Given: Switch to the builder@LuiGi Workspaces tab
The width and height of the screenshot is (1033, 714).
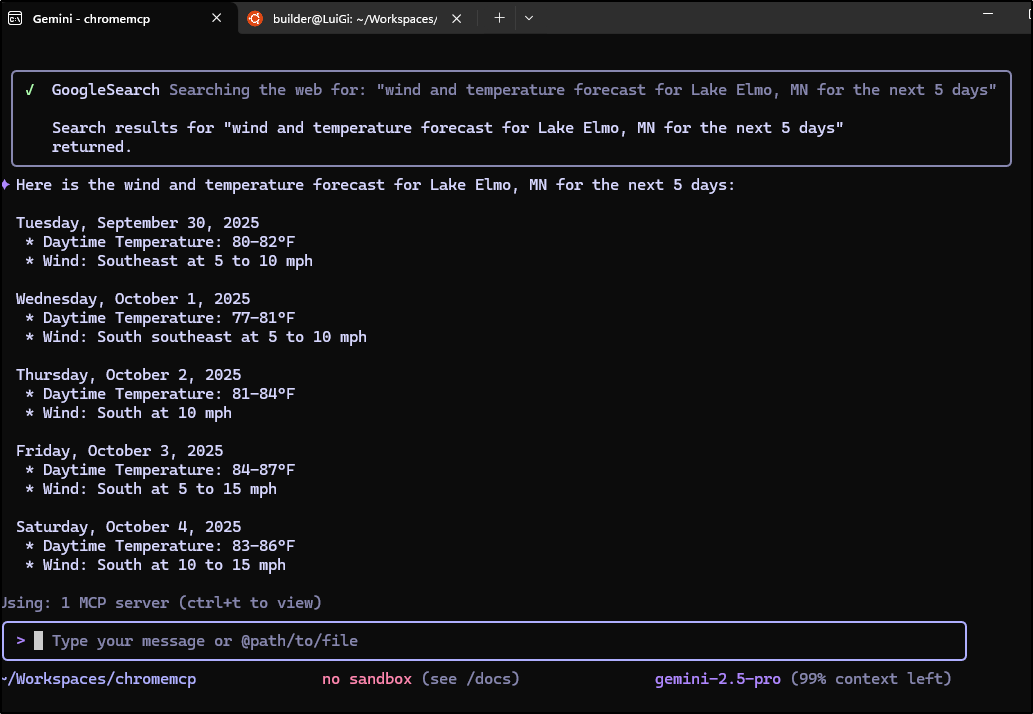Looking at the screenshot, I should (355, 19).
